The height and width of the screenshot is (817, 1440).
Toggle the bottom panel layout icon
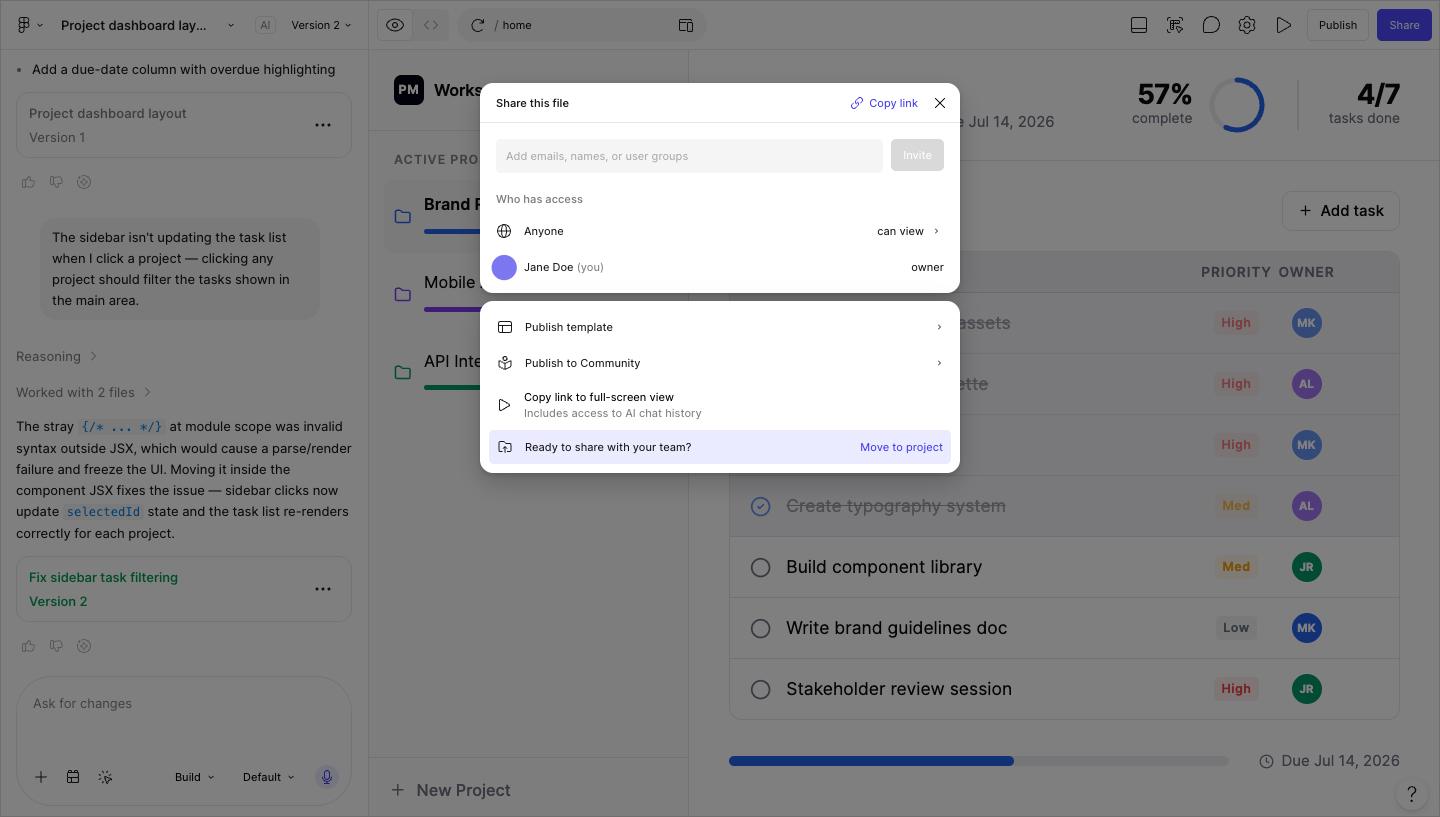point(1139,25)
